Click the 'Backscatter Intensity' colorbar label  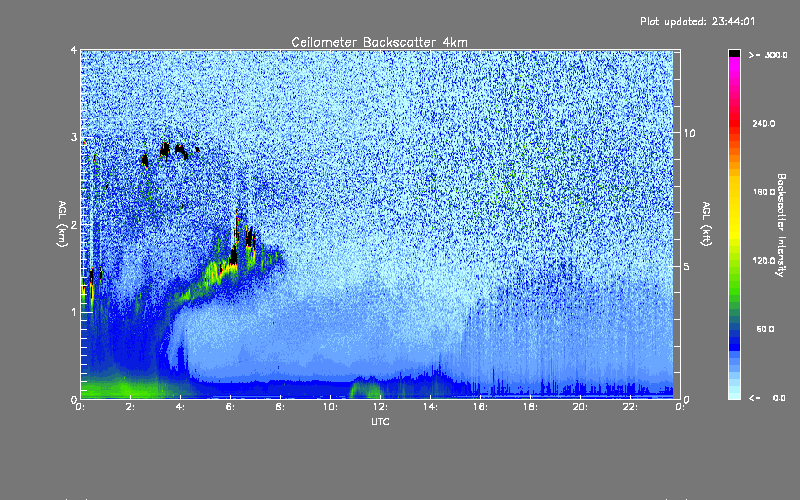(781, 225)
